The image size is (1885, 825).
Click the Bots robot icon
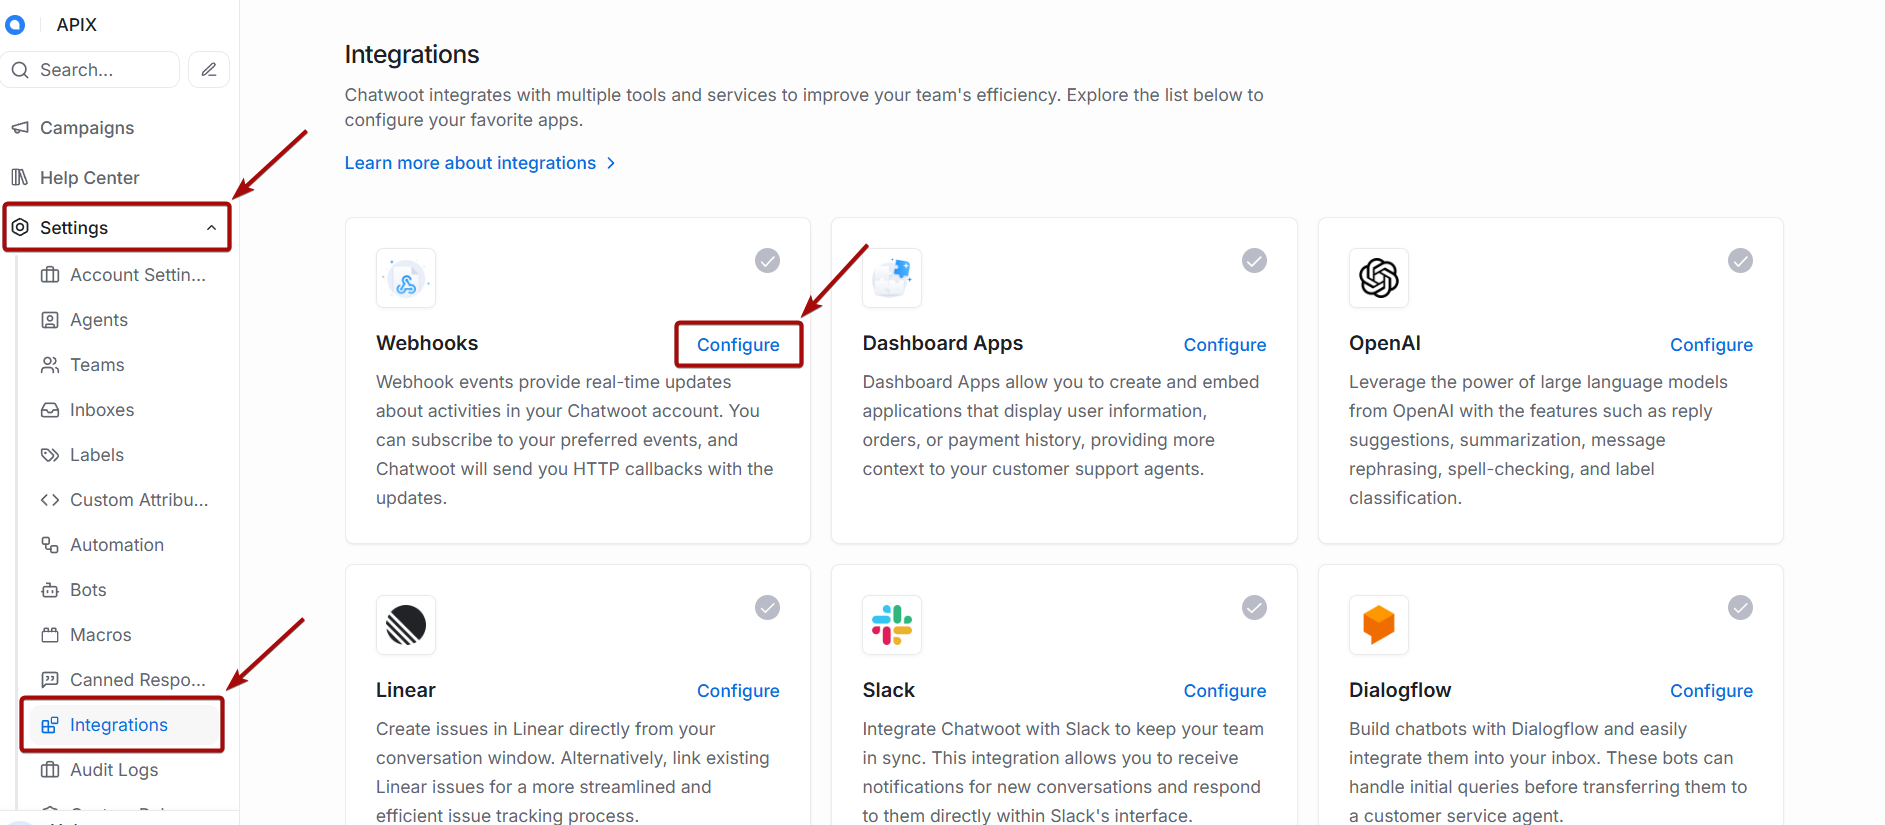50,590
